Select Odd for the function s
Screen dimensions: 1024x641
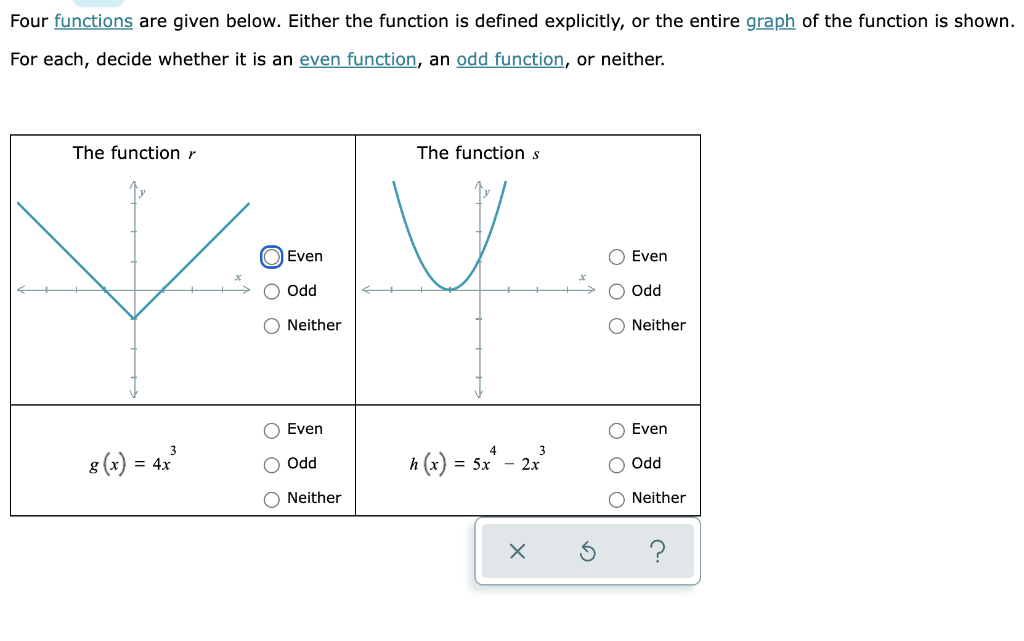tap(616, 291)
